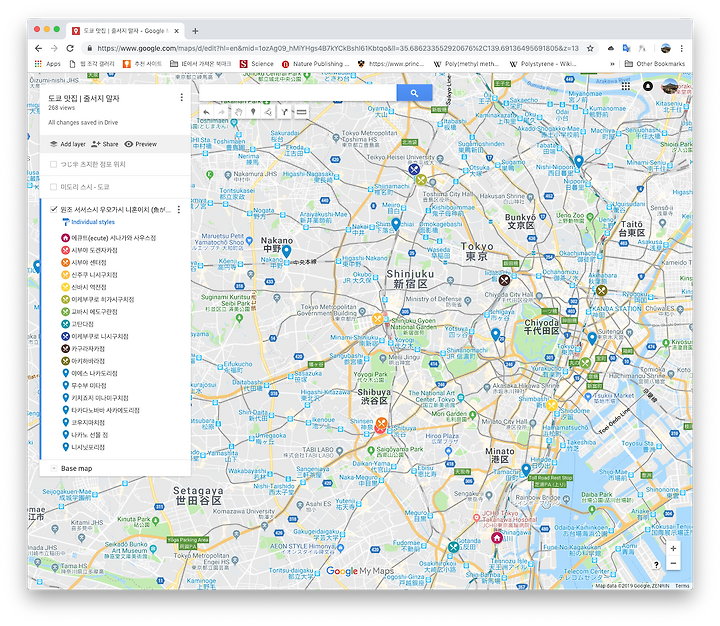Open the Polystyrene - Wiki bookmark

point(543,64)
